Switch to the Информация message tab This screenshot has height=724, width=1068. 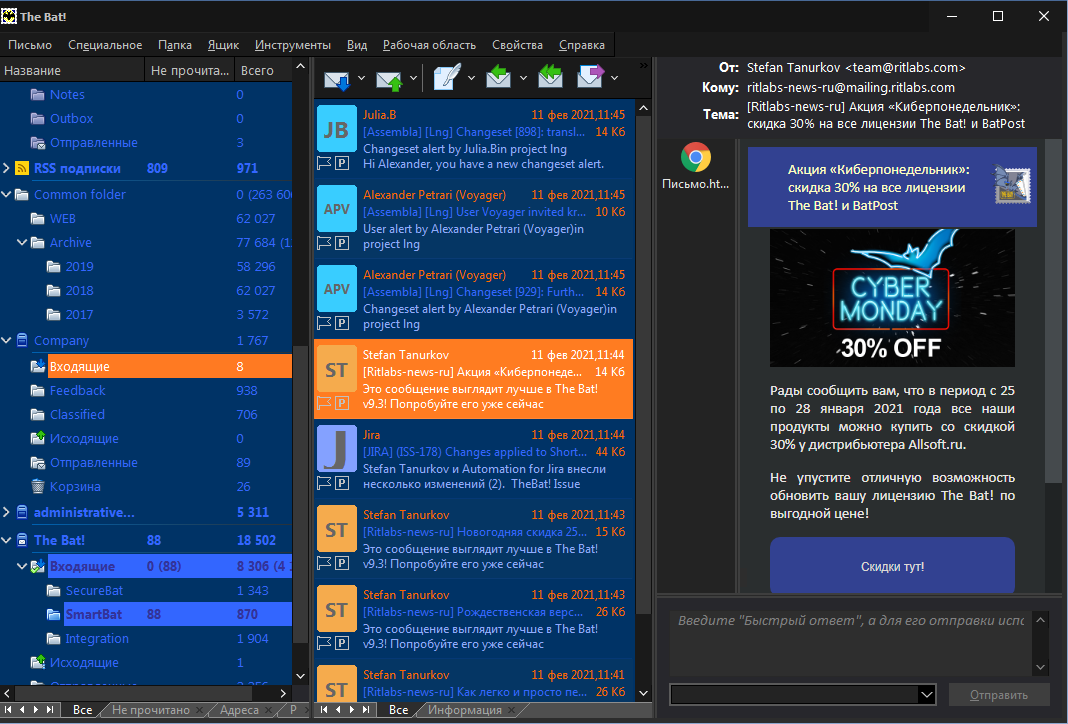tap(465, 710)
